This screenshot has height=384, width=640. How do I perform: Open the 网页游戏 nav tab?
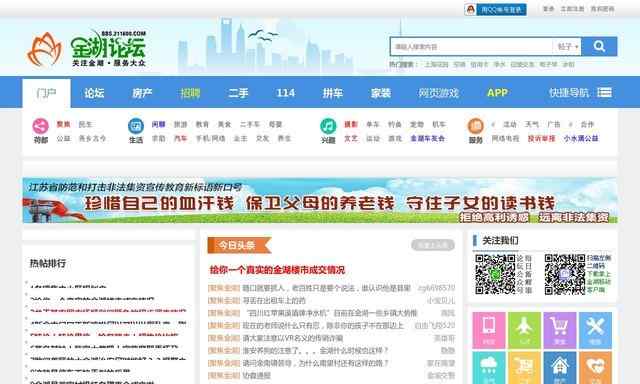pos(438,93)
